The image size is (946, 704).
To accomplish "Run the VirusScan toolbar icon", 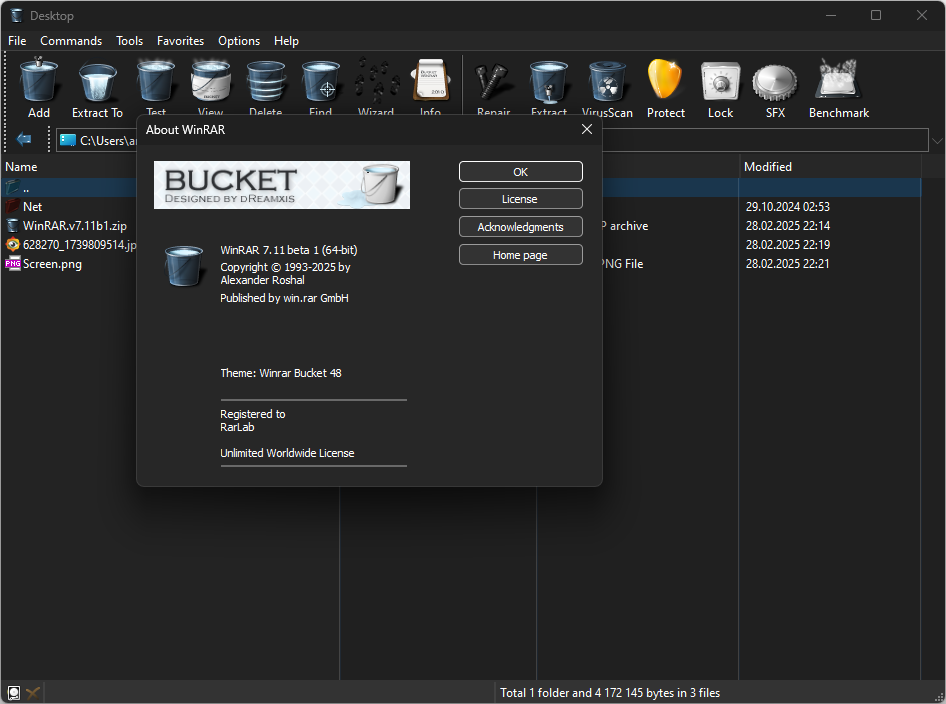I will click(x=607, y=80).
